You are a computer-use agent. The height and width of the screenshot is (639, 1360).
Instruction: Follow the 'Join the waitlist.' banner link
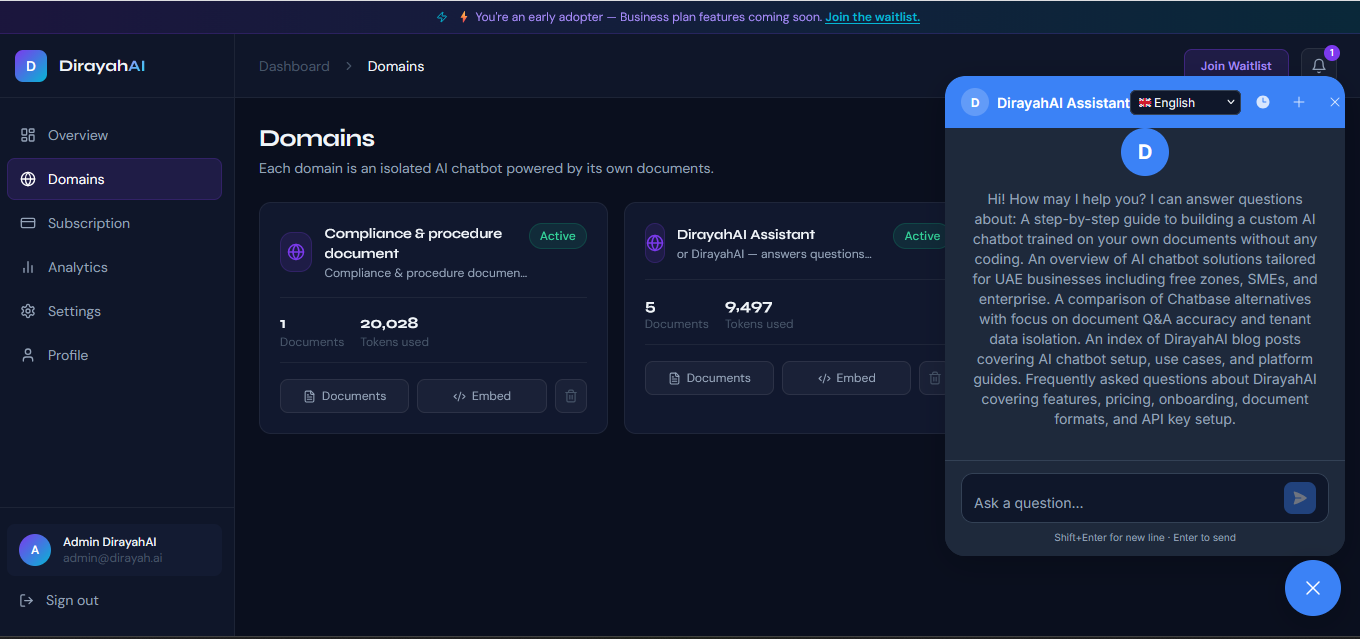(x=872, y=17)
